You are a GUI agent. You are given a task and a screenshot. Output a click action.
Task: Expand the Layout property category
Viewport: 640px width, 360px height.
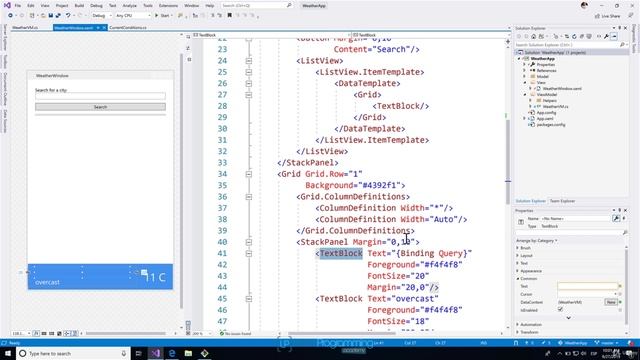pos(518,256)
